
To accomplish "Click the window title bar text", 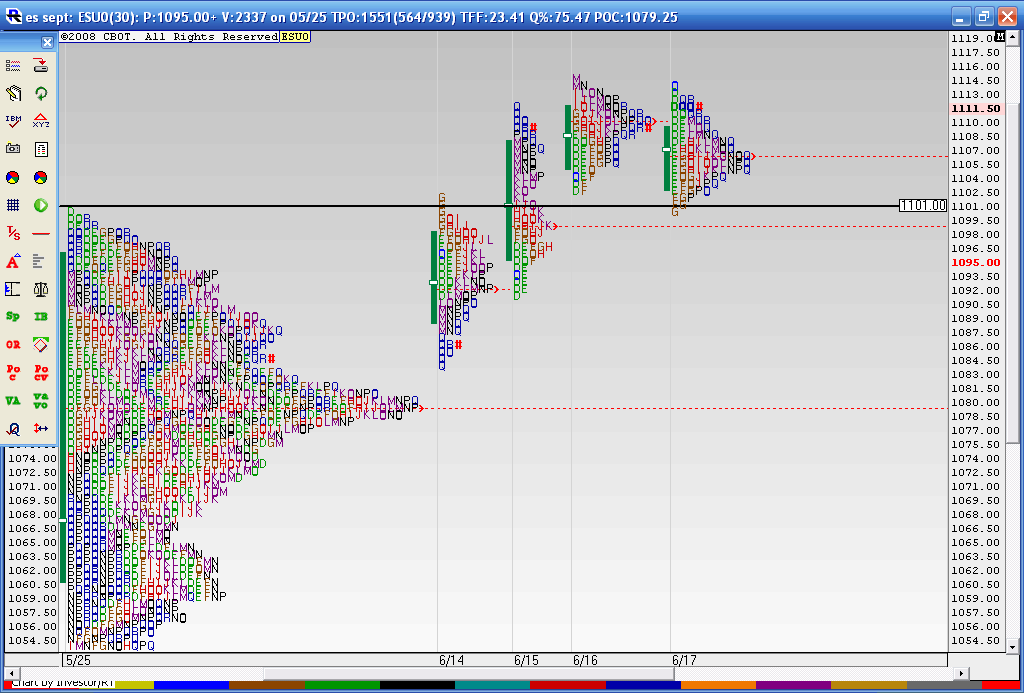I will pyautogui.click(x=351, y=17).
